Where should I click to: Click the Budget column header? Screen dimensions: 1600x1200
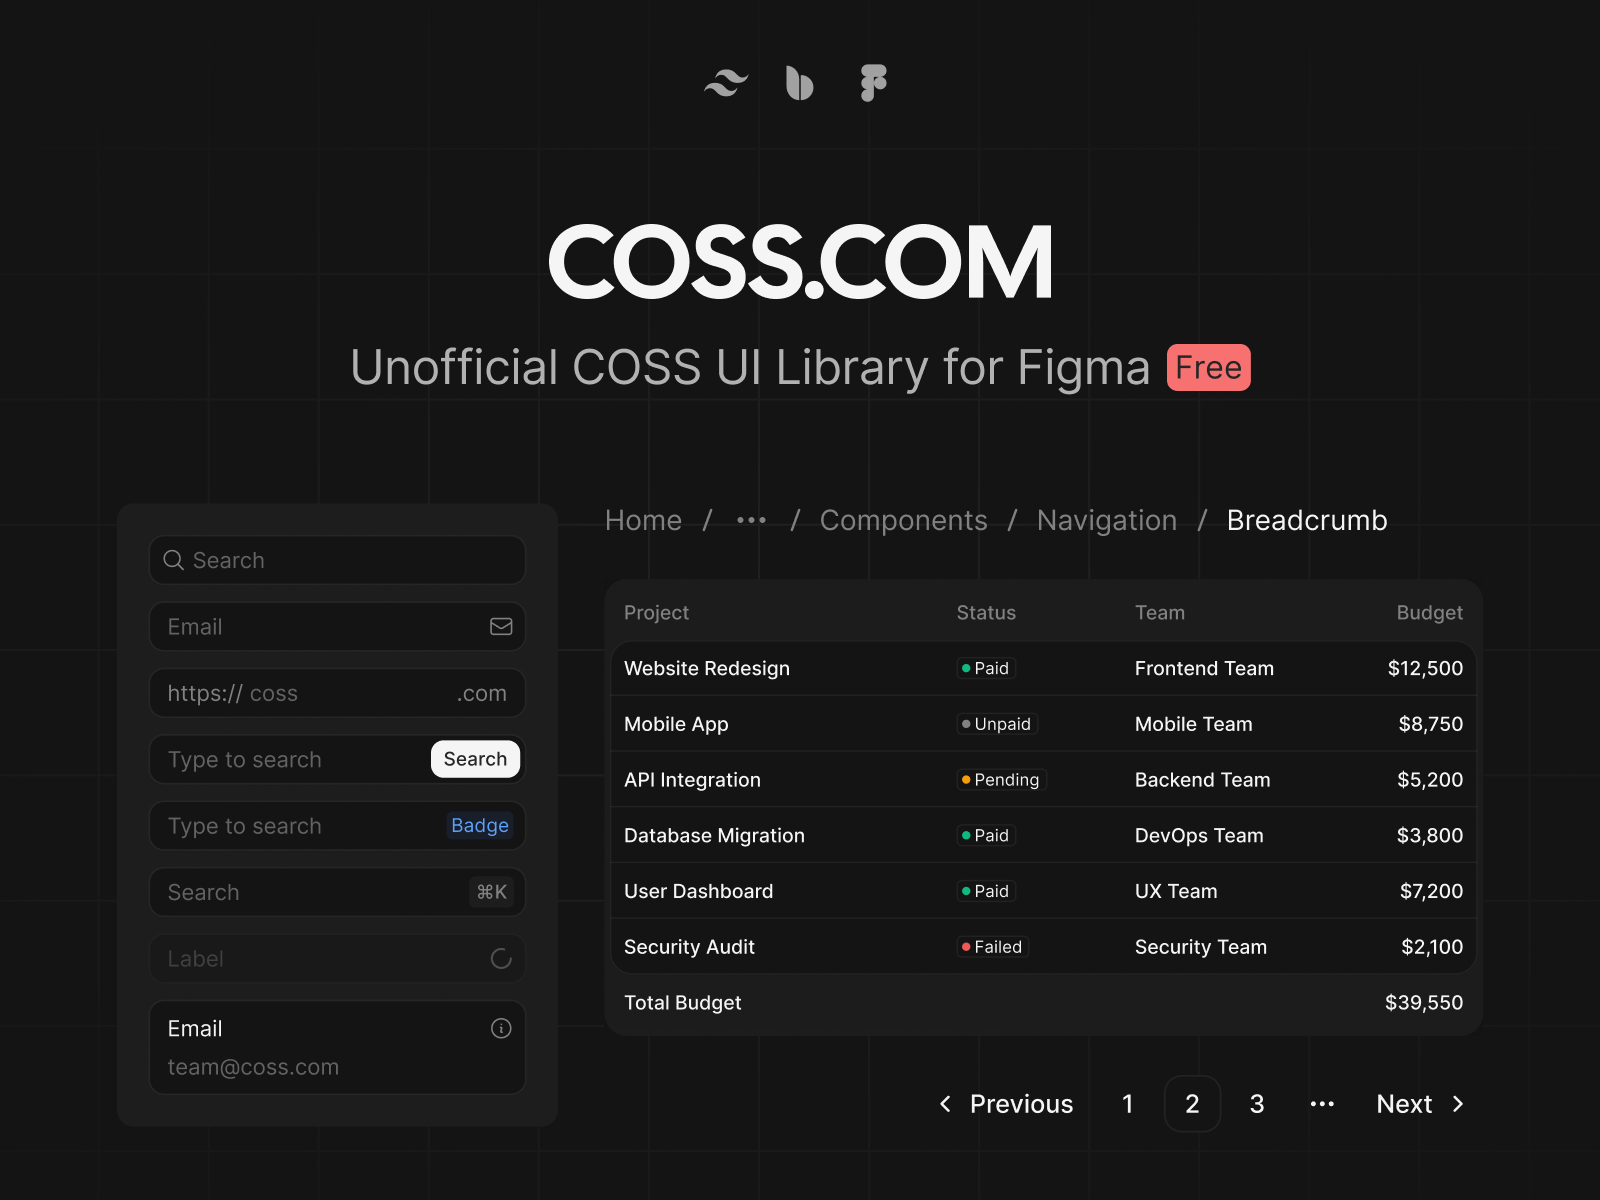coord(1430,612)
